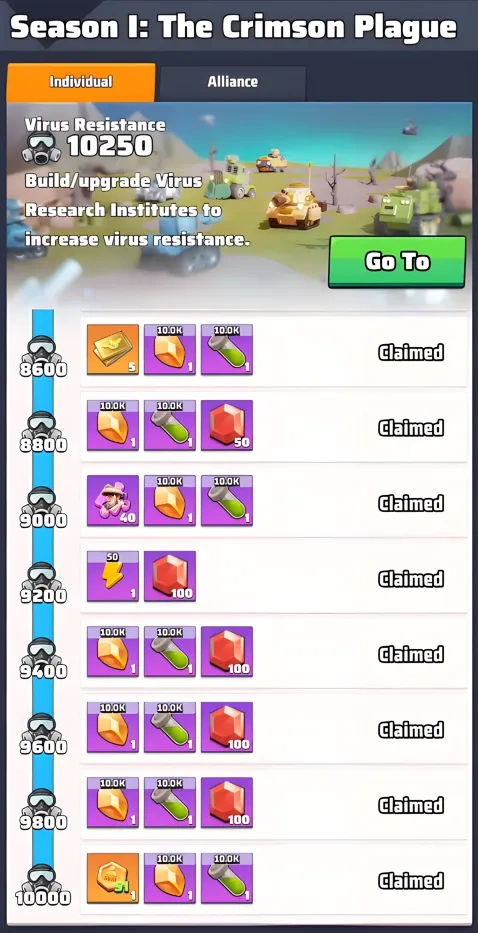The image size is (478, 933).
Task: Switch to the Alliance tab
Action: point(232,82)
